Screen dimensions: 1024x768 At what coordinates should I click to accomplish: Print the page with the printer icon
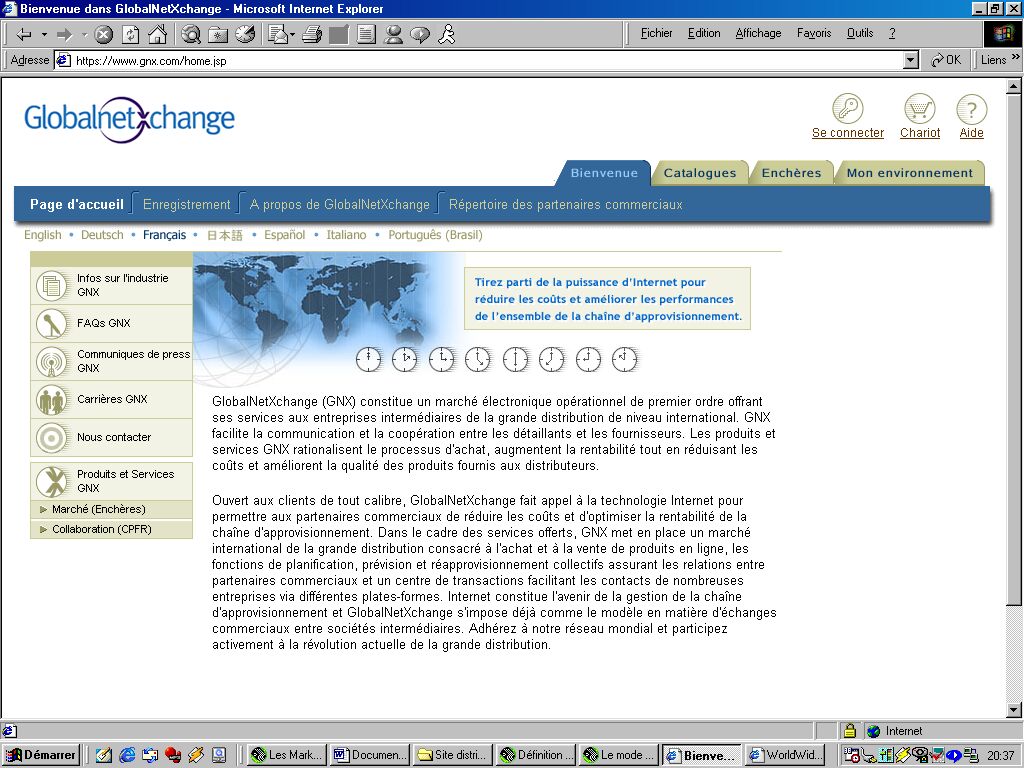[x=312, y=35]
